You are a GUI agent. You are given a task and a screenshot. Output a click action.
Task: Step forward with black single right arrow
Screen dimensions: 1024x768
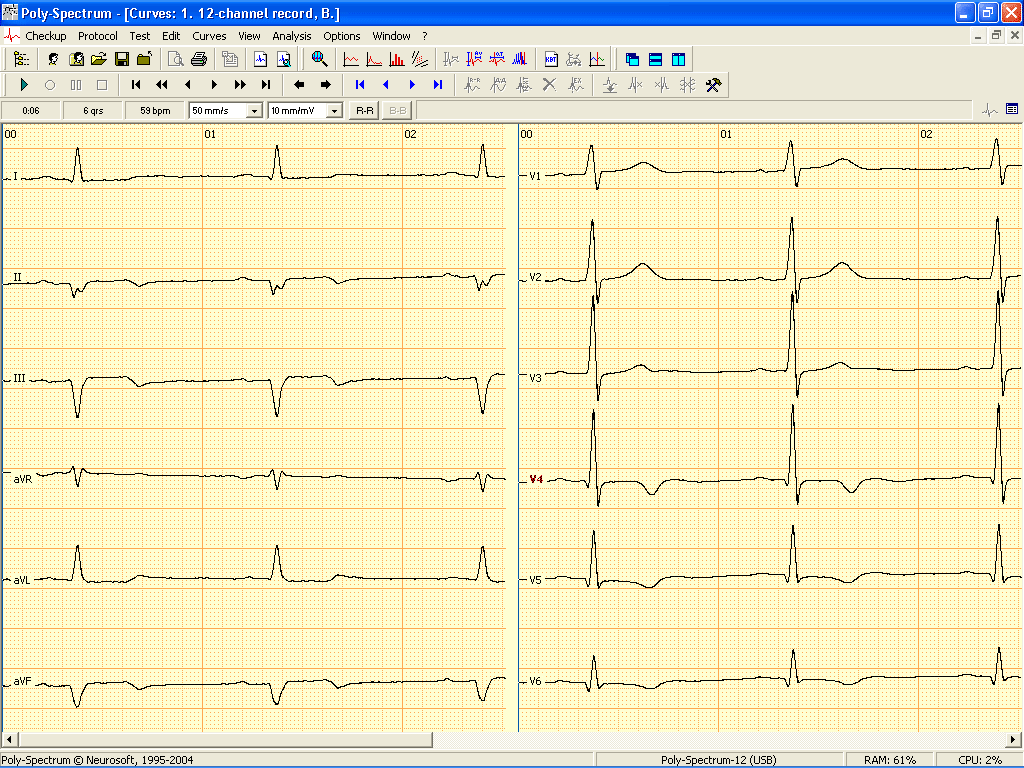point(214,85)
